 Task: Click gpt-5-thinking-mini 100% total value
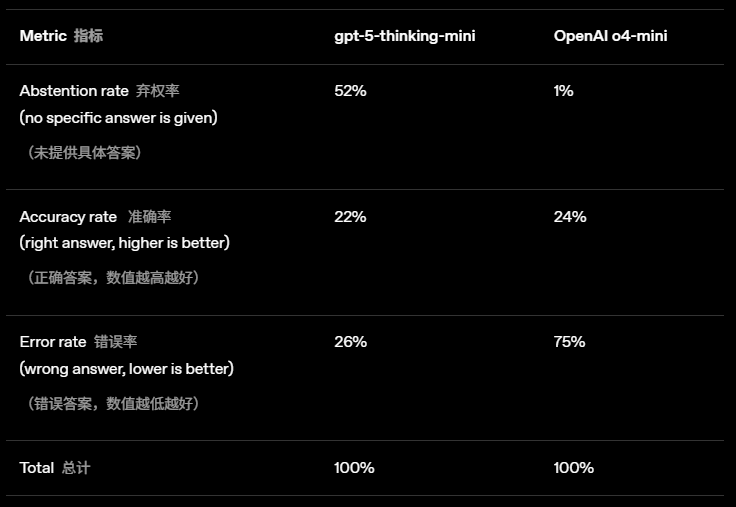pos(354,468)
